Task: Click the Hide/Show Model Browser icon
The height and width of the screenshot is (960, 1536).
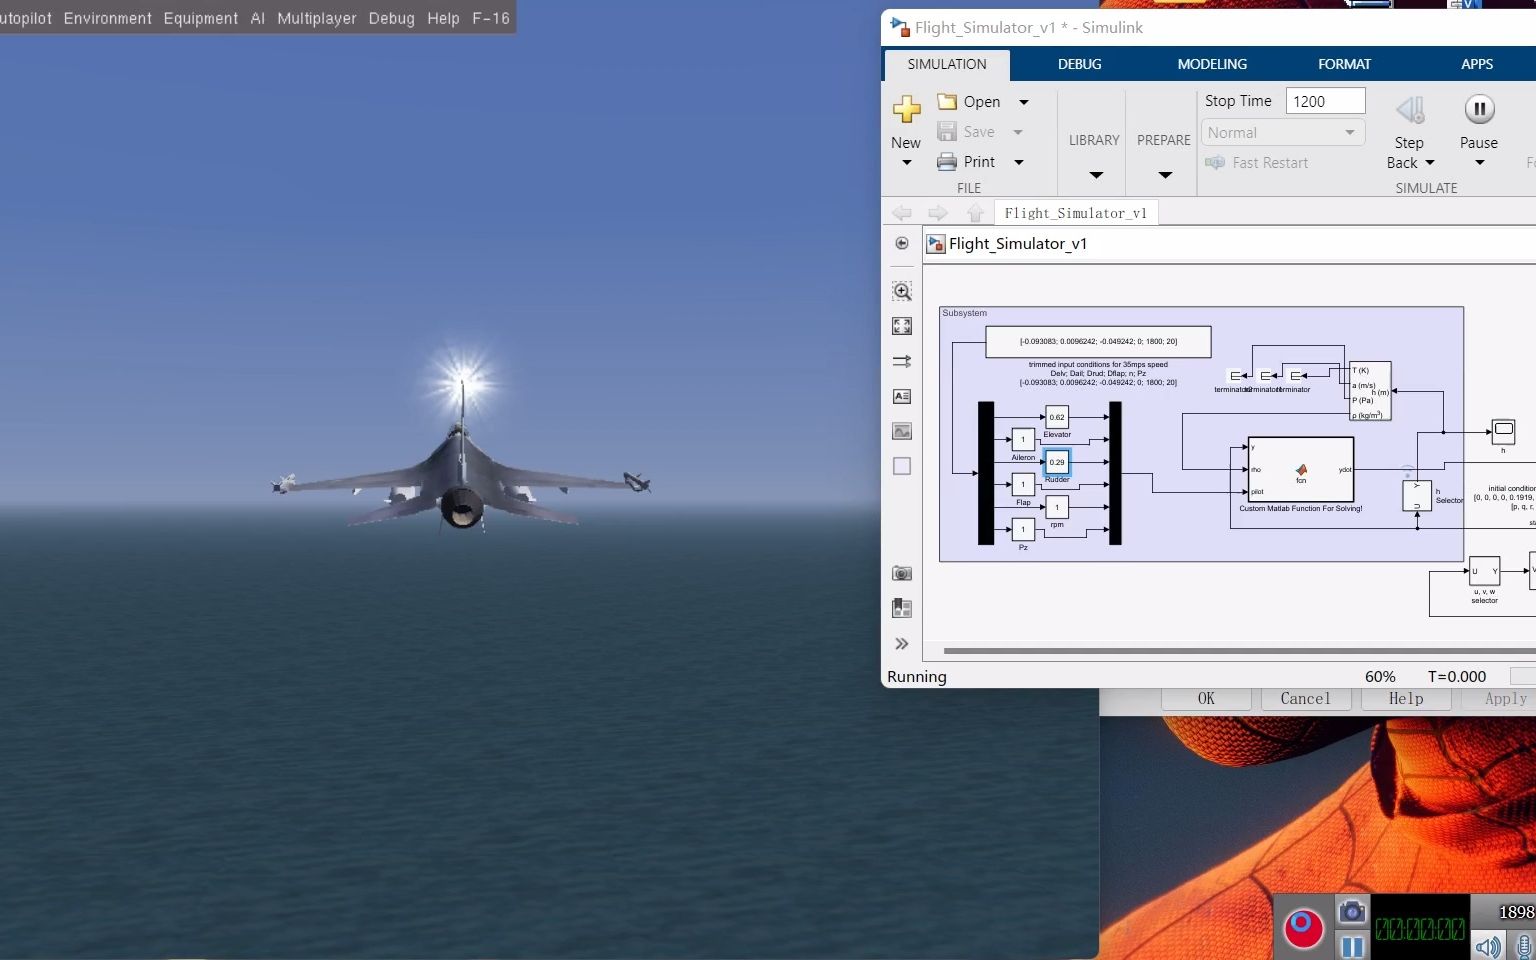Action: pos(902,243)
